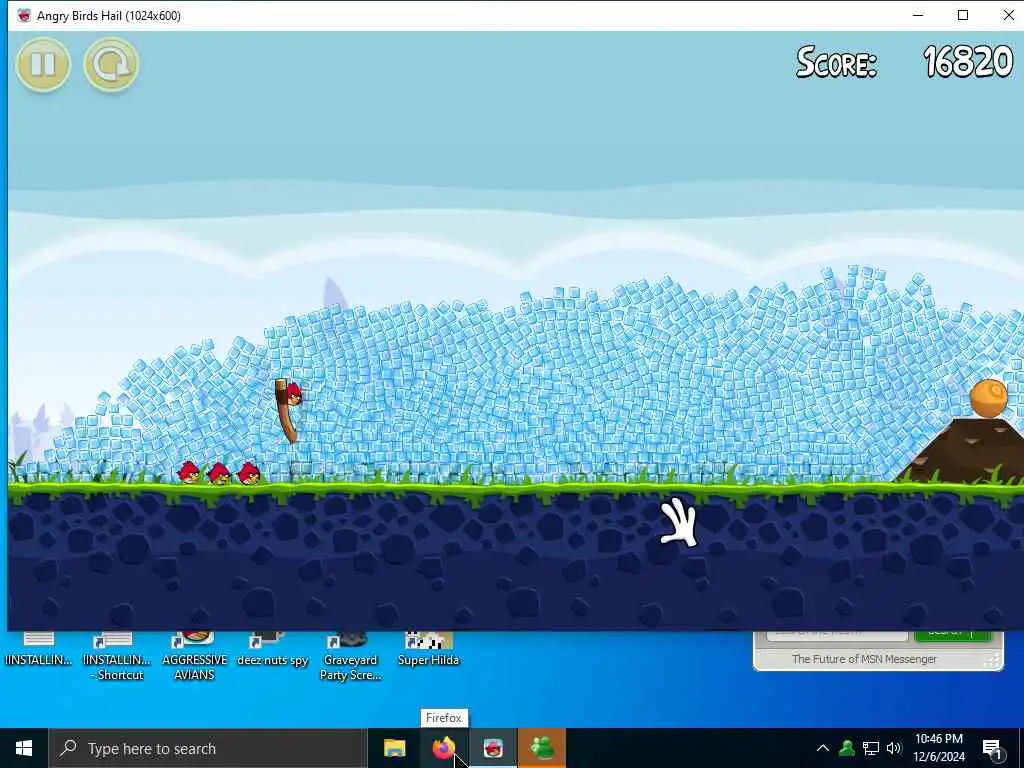Click the orange ball on the dirt hill

point(988,398)
